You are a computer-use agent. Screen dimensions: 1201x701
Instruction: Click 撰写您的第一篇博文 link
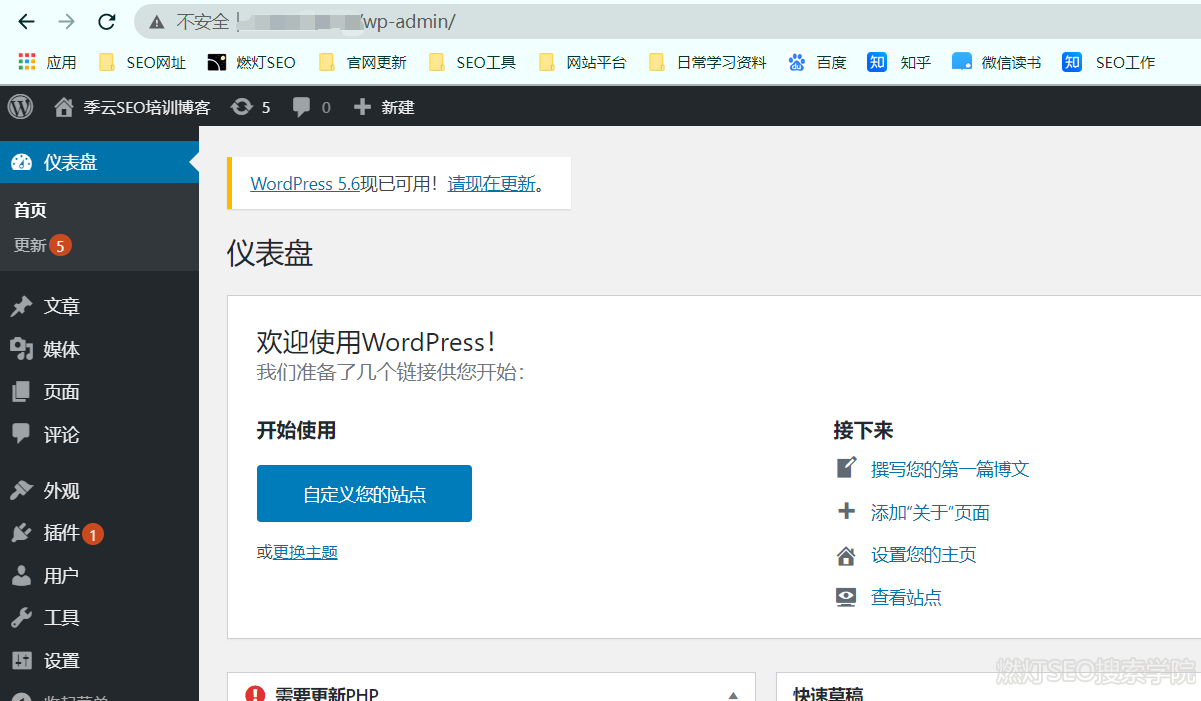point(950,469)
